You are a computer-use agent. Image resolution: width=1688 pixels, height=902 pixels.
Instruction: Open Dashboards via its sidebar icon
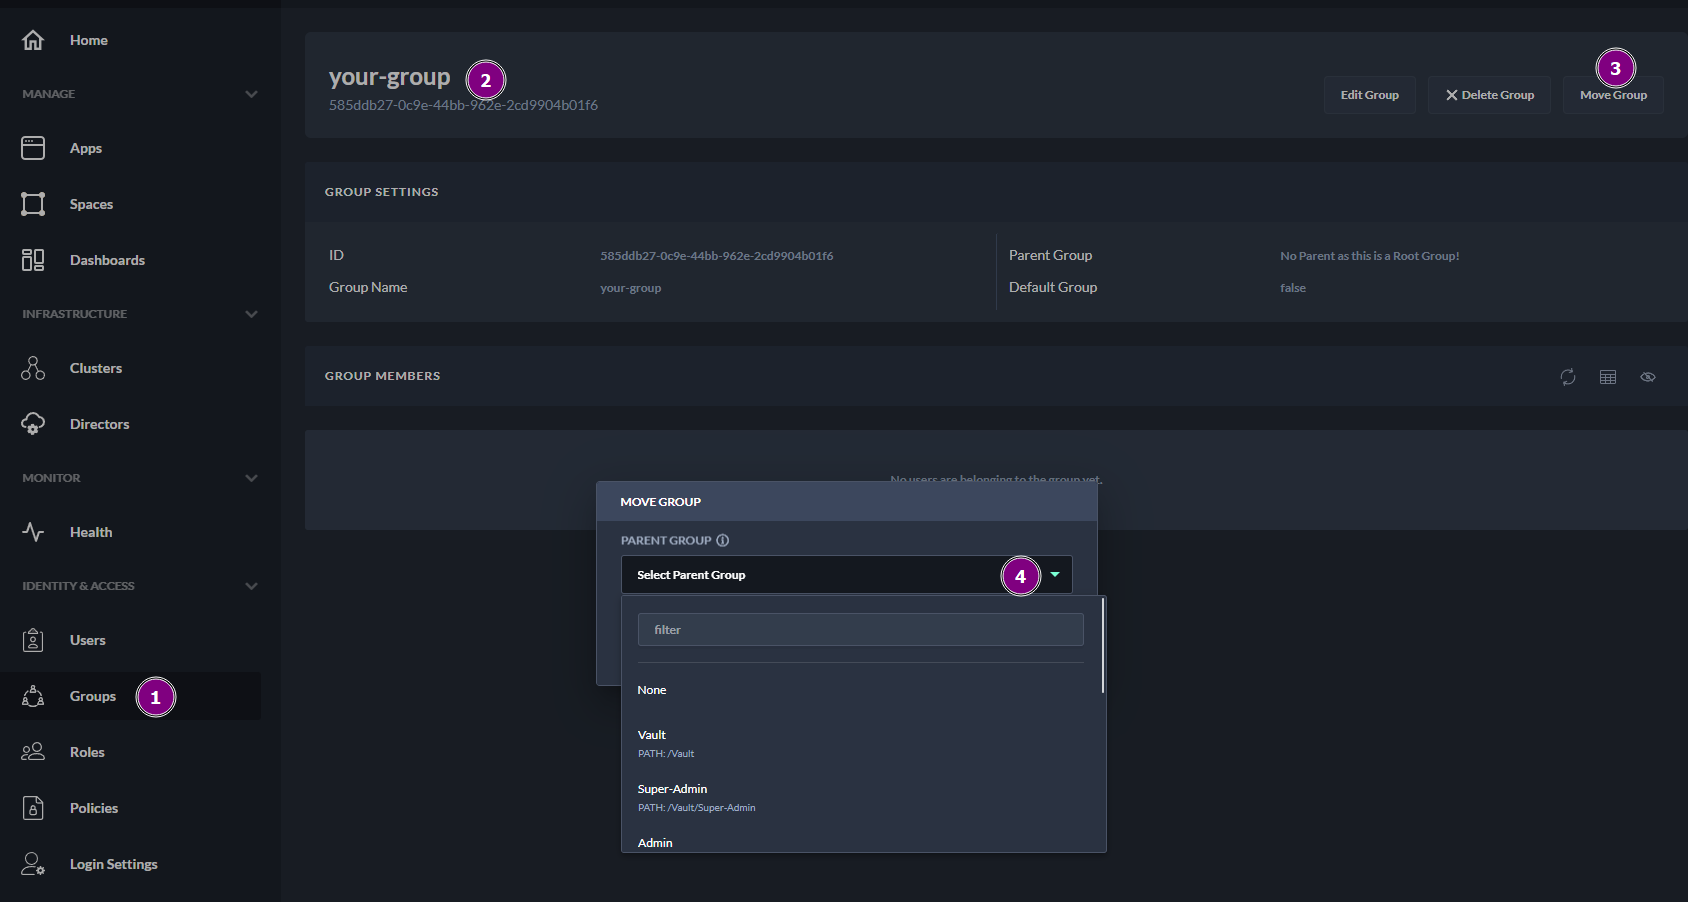(33, 260)
